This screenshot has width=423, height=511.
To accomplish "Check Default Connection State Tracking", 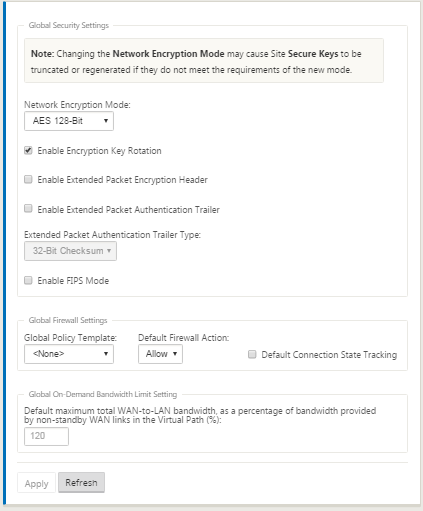I will 252,354.
